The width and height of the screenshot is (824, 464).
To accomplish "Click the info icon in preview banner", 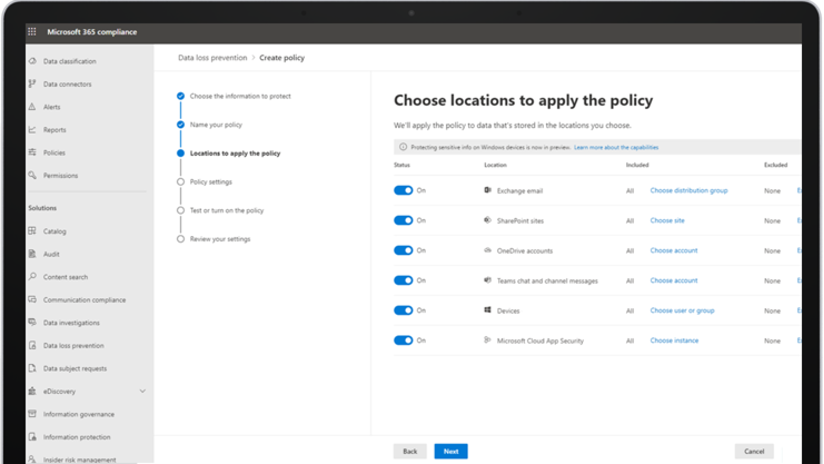I will (x=403, y=147).
